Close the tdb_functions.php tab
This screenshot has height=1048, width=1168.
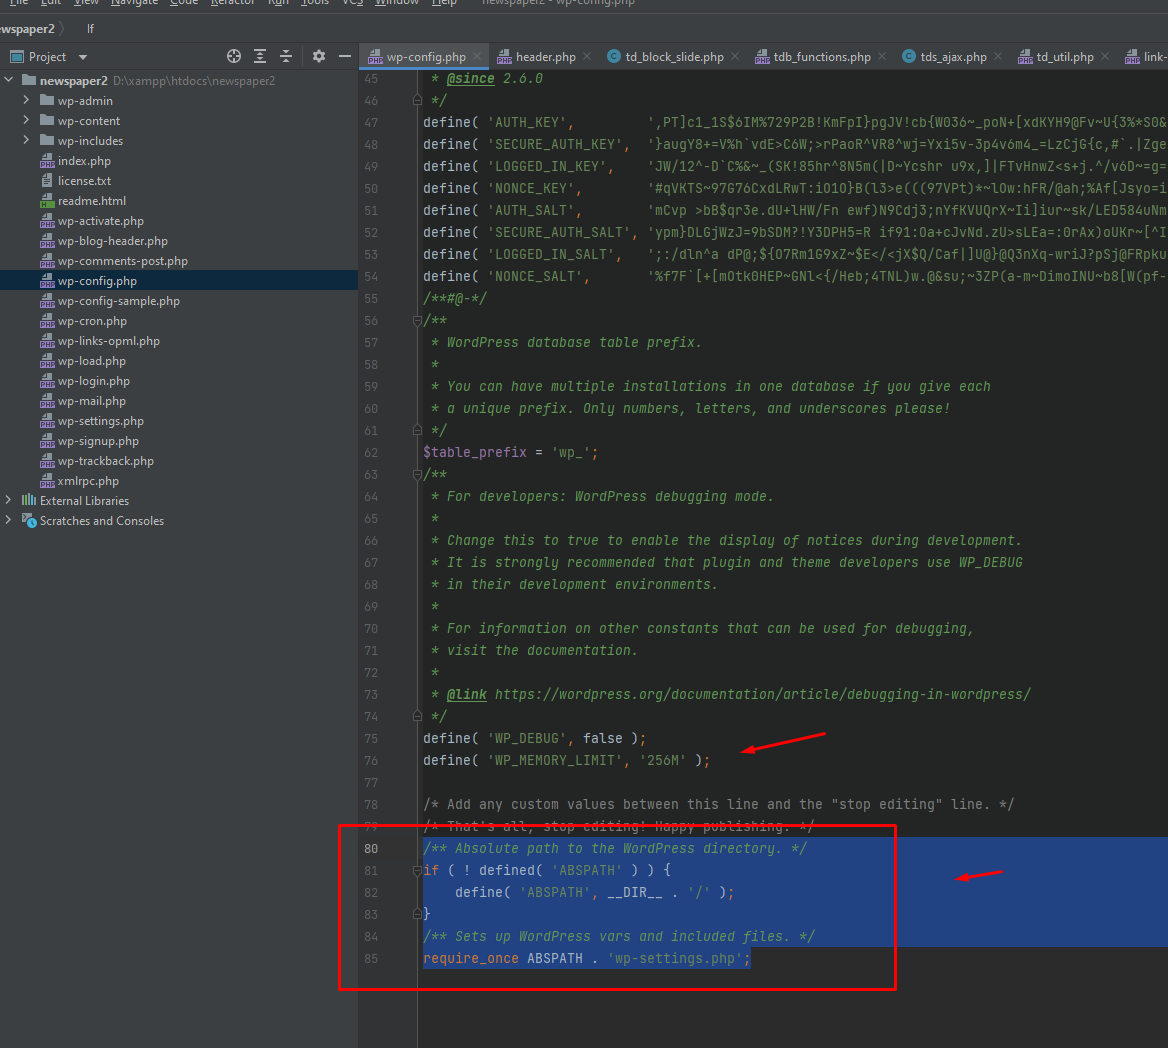pyautogui.click(x=882, y=56)
